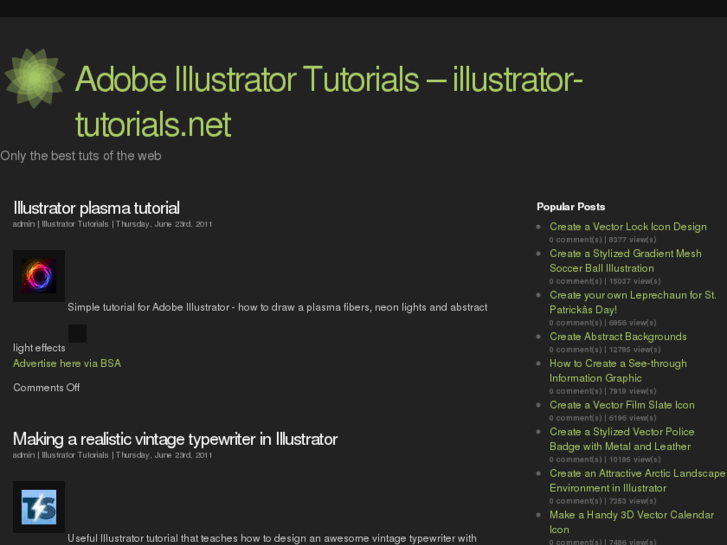This screenshot has width=727, height=545.
Task: Open Create a Vector Lock Icon Design
Action: [628, 226]
